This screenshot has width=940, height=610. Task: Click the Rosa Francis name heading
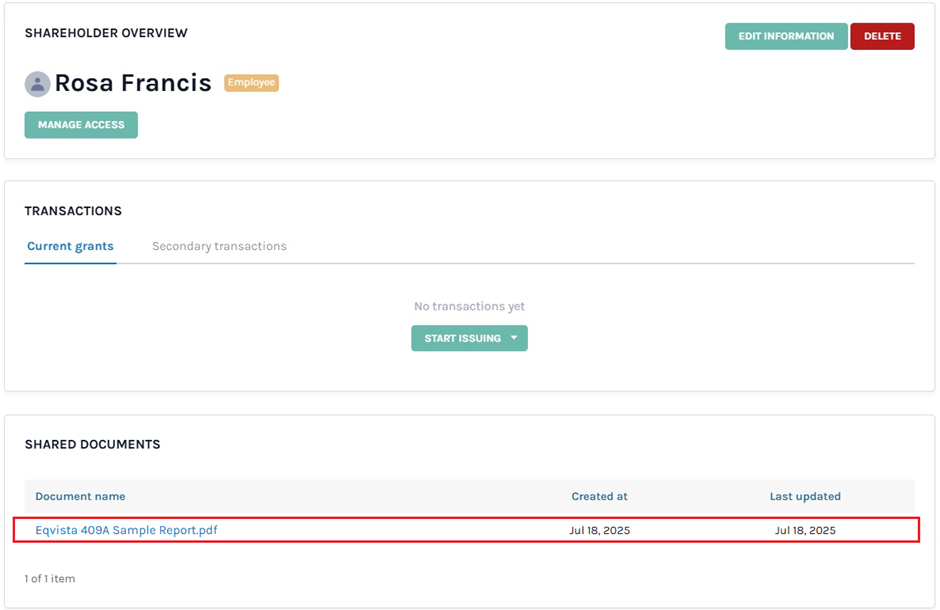(x=133, y=83)
